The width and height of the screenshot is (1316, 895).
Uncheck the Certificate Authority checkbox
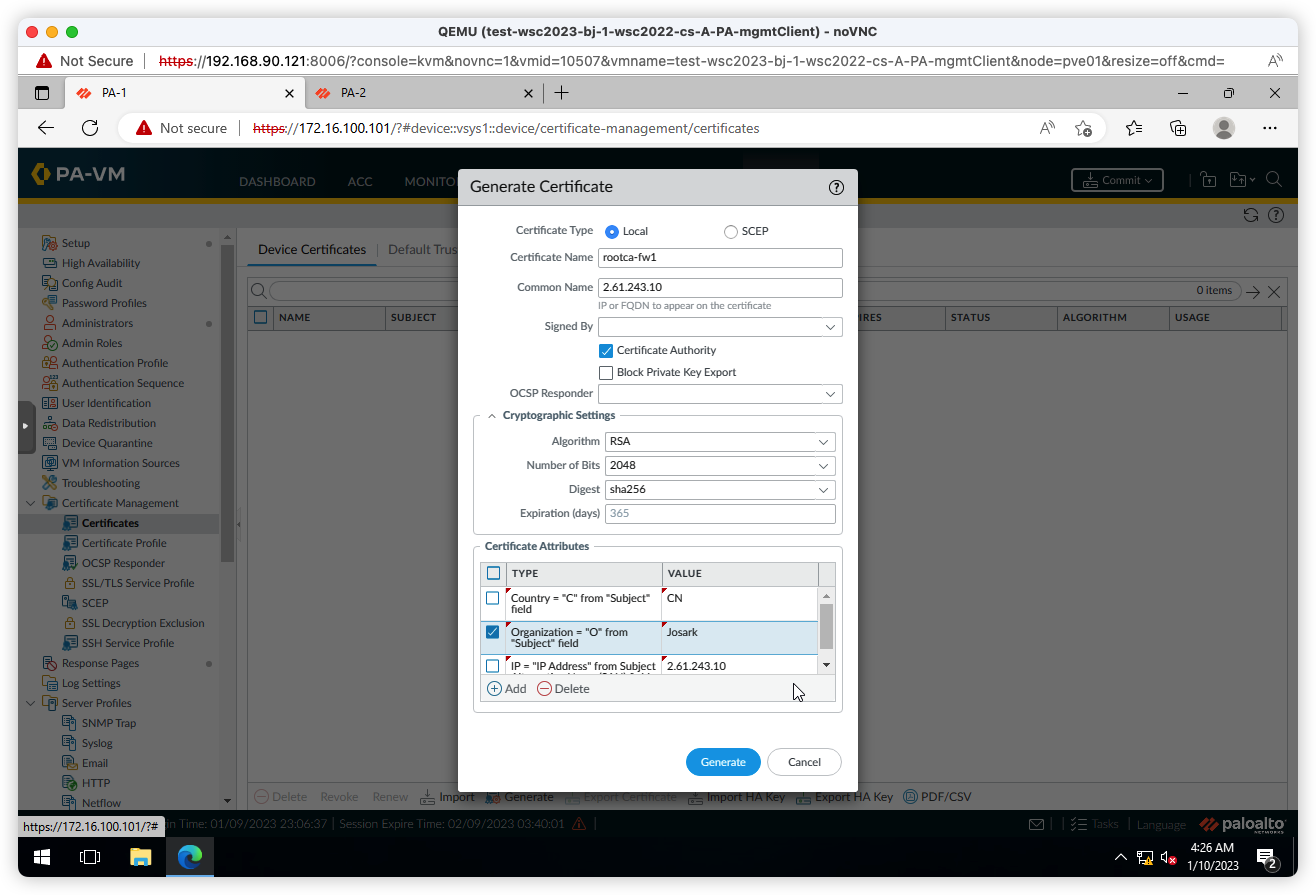[x=606, y=351]
